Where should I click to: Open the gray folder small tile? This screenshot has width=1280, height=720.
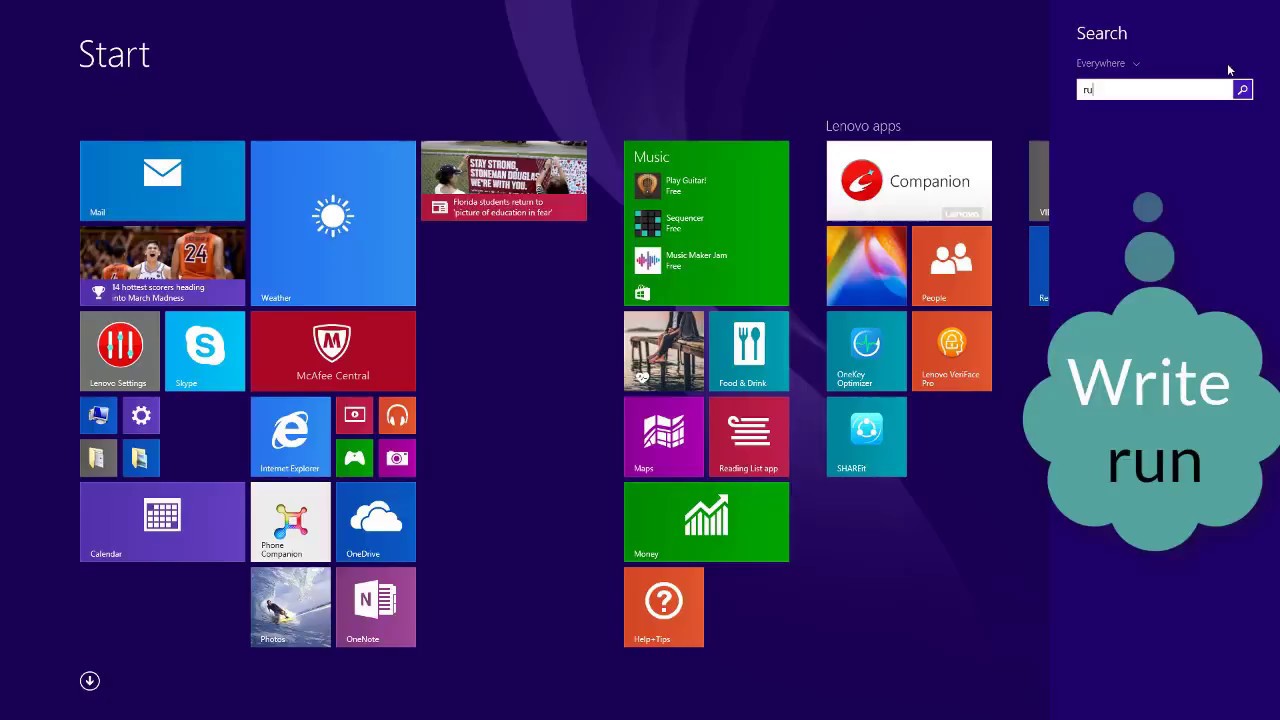tap(99, 458)
